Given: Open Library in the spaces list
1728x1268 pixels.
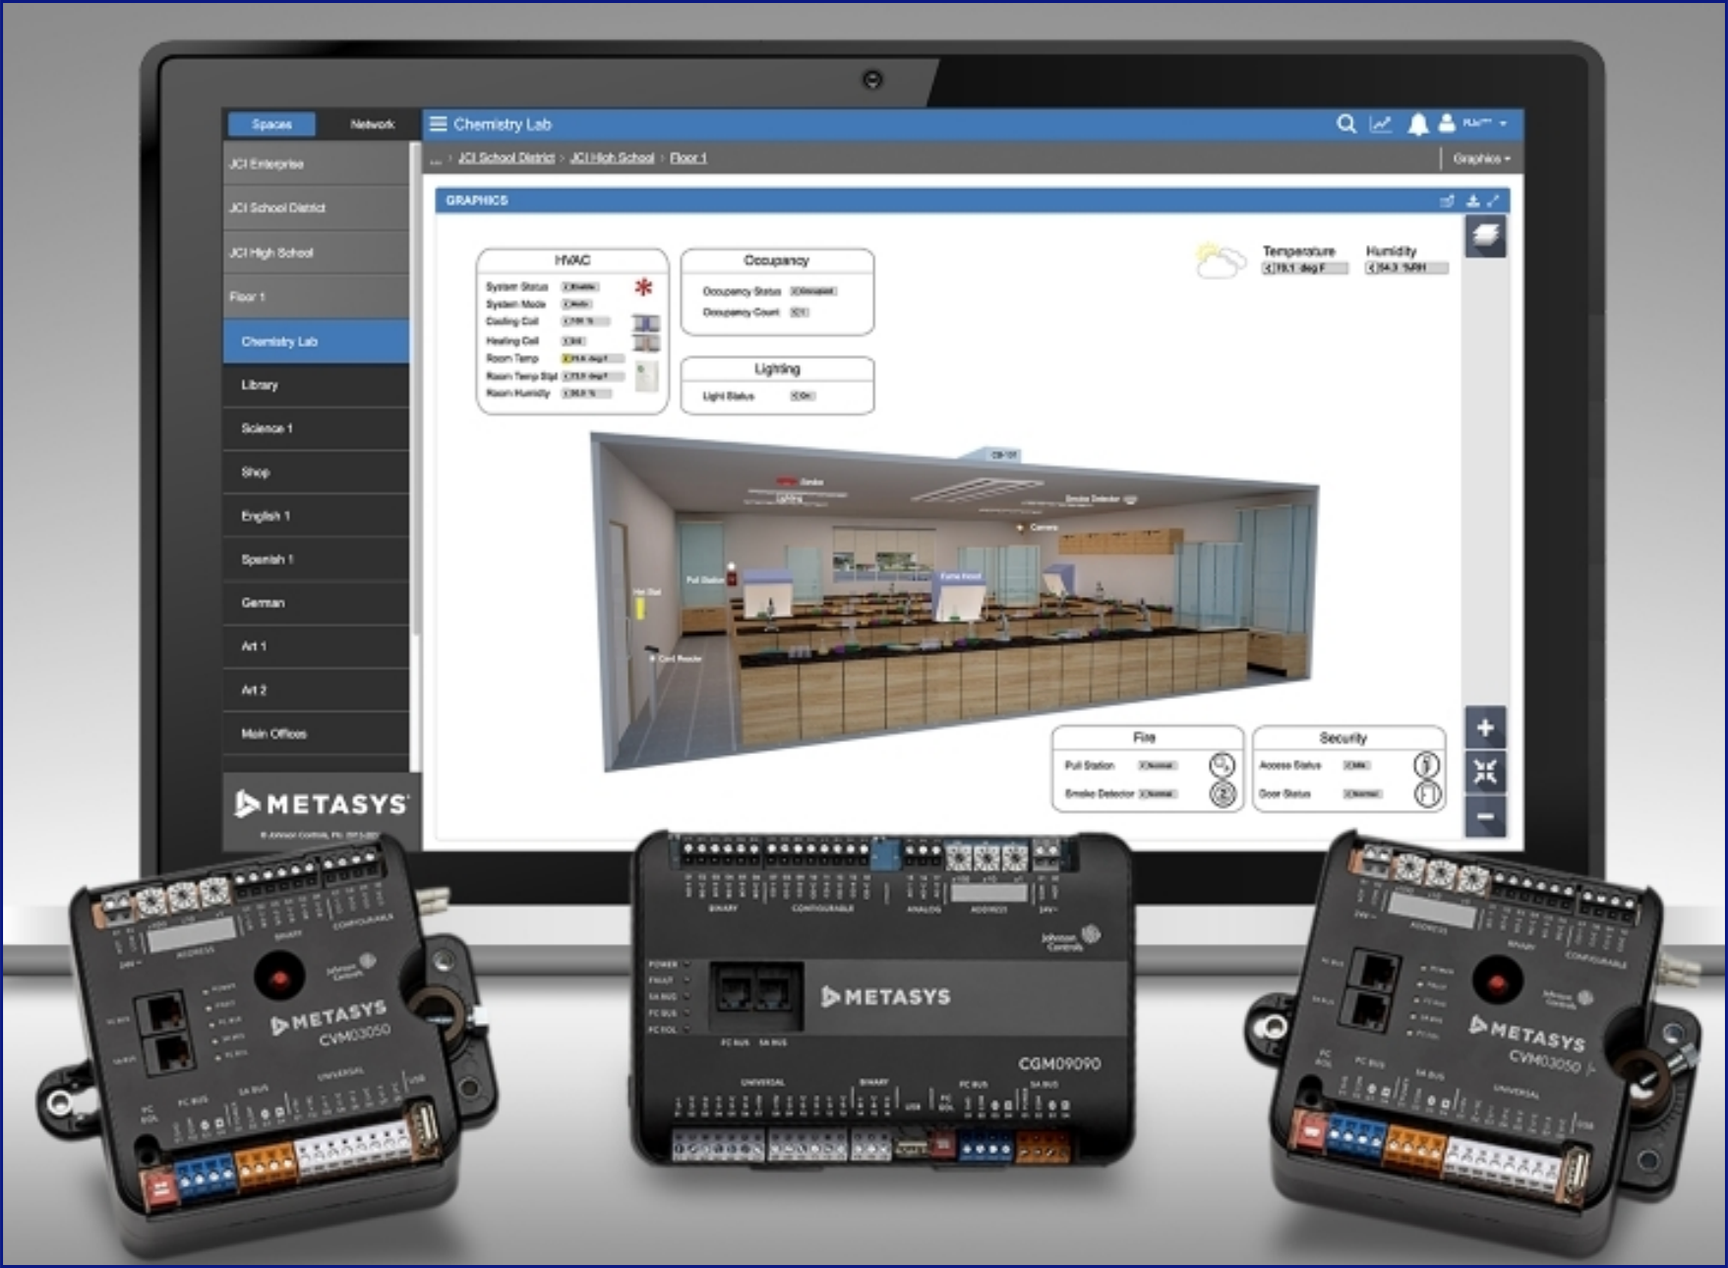Looking at the screenshot, I should [316, 385].
